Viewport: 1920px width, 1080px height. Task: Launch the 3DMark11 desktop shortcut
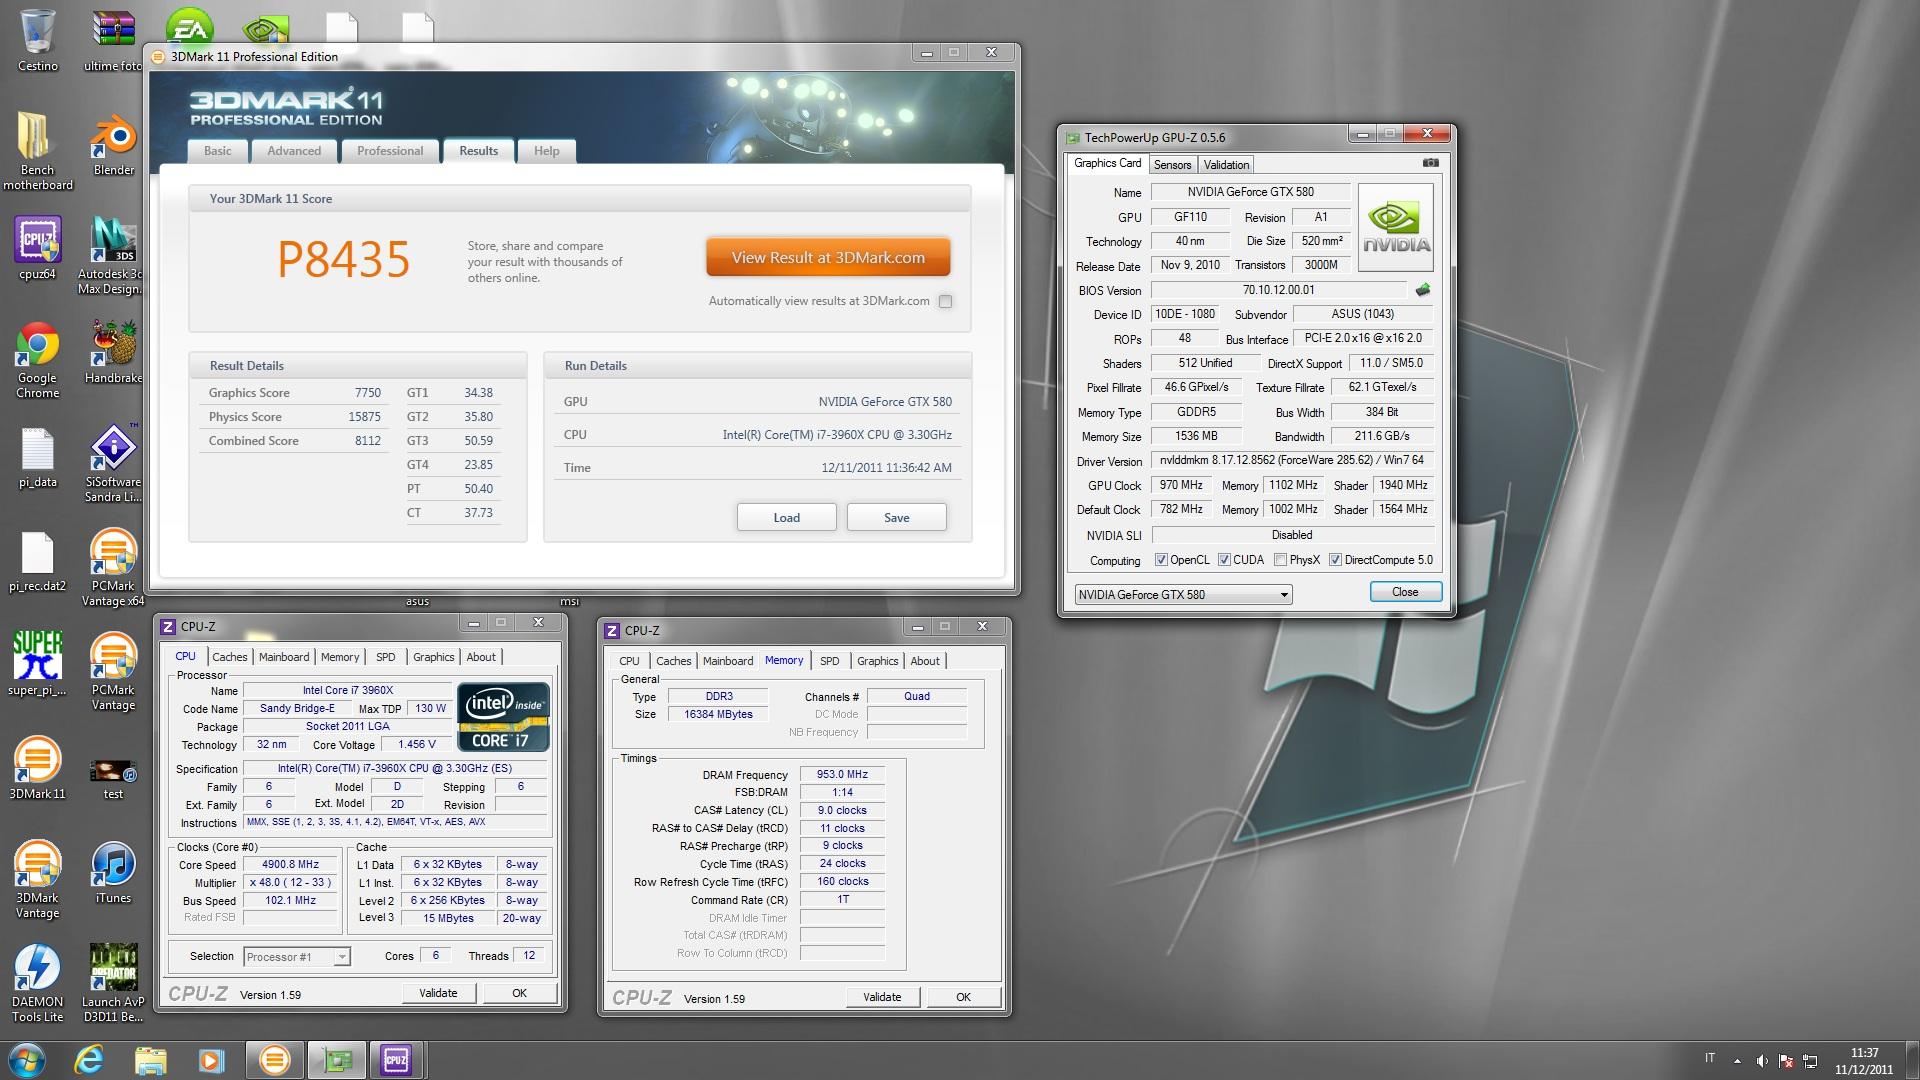[x=37, y=768]
